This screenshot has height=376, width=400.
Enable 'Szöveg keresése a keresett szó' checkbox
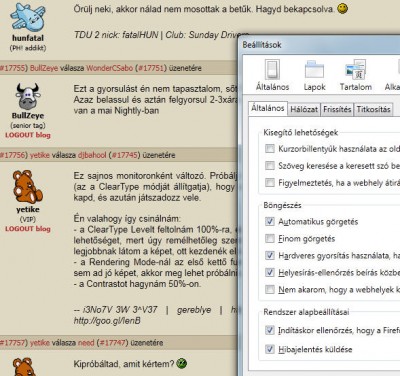[x=270, y=165]
